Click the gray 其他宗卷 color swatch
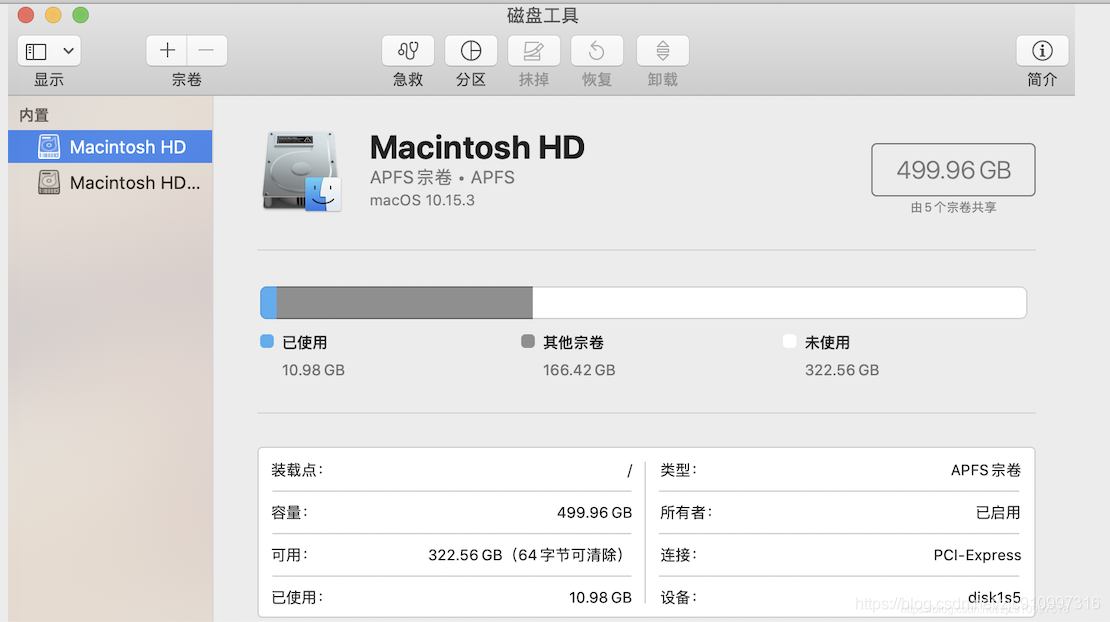 (527, 342)
